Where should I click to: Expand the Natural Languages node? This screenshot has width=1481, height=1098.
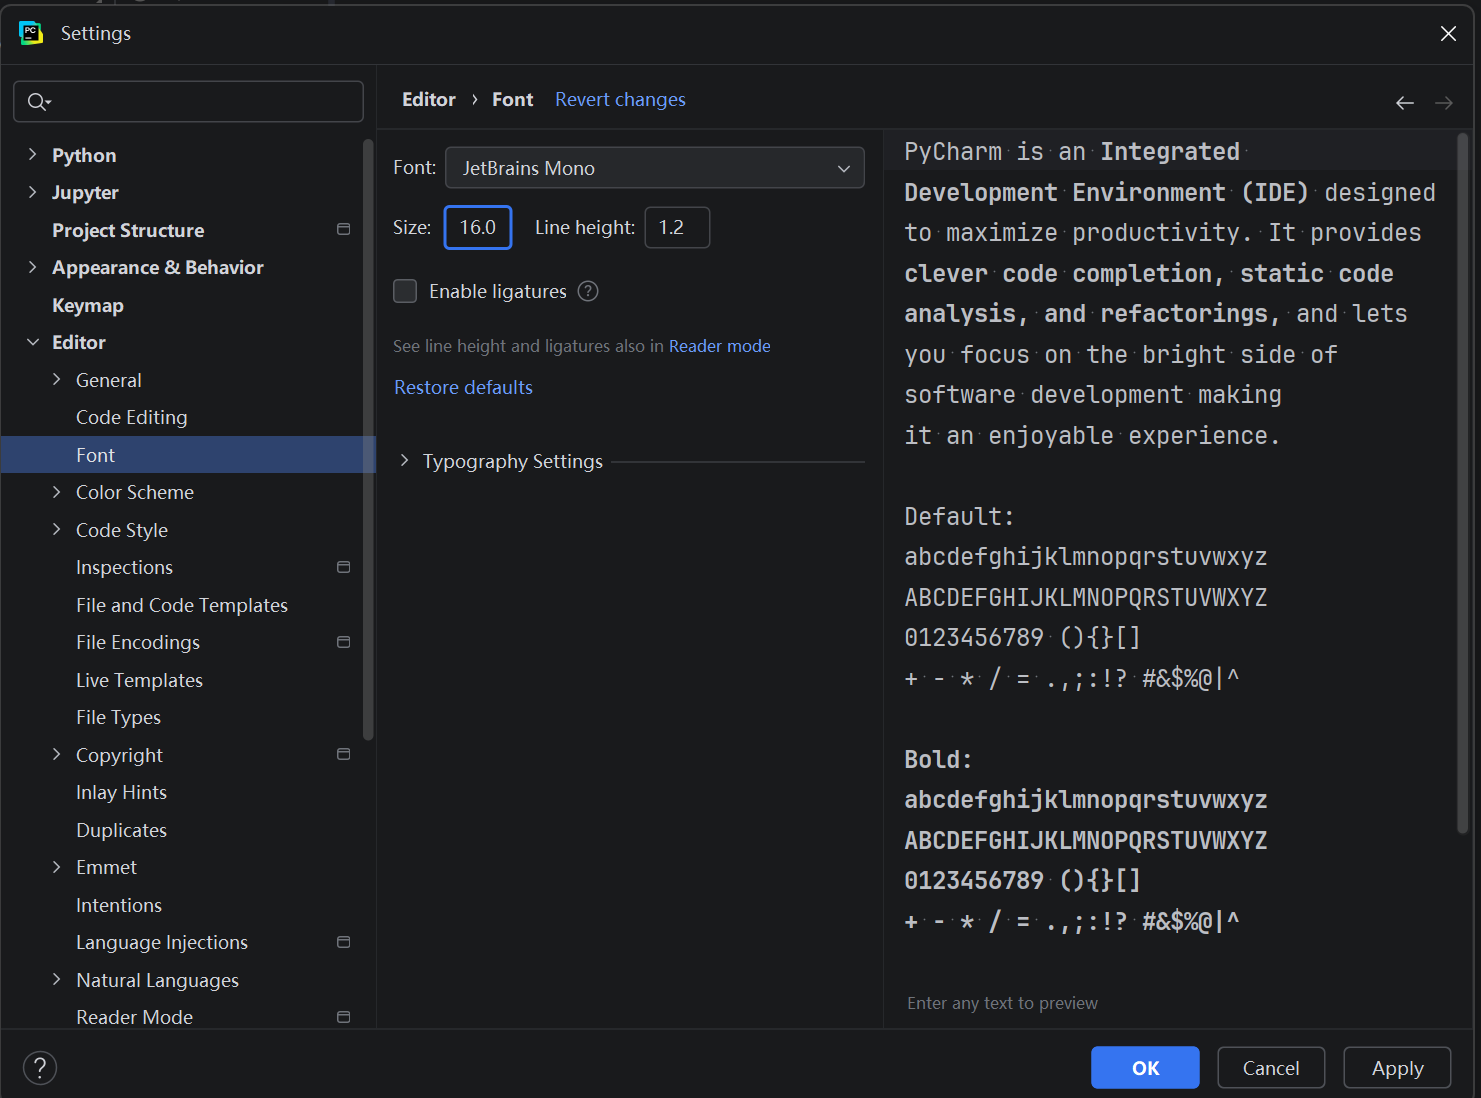coord(57,979)
